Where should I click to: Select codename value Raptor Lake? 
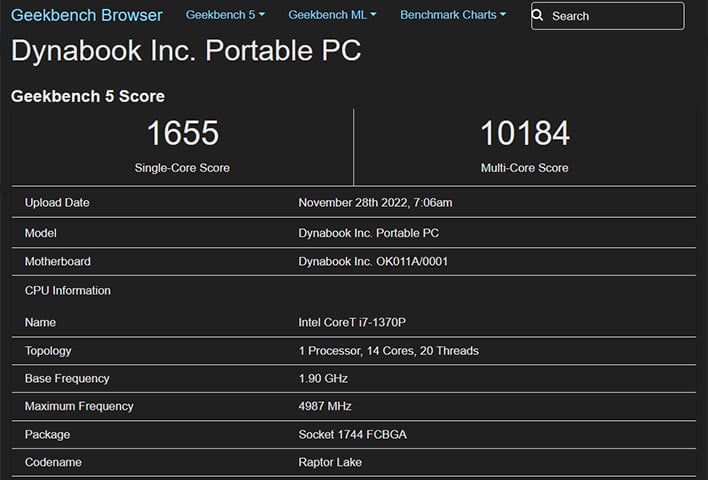tap(330, 462)
